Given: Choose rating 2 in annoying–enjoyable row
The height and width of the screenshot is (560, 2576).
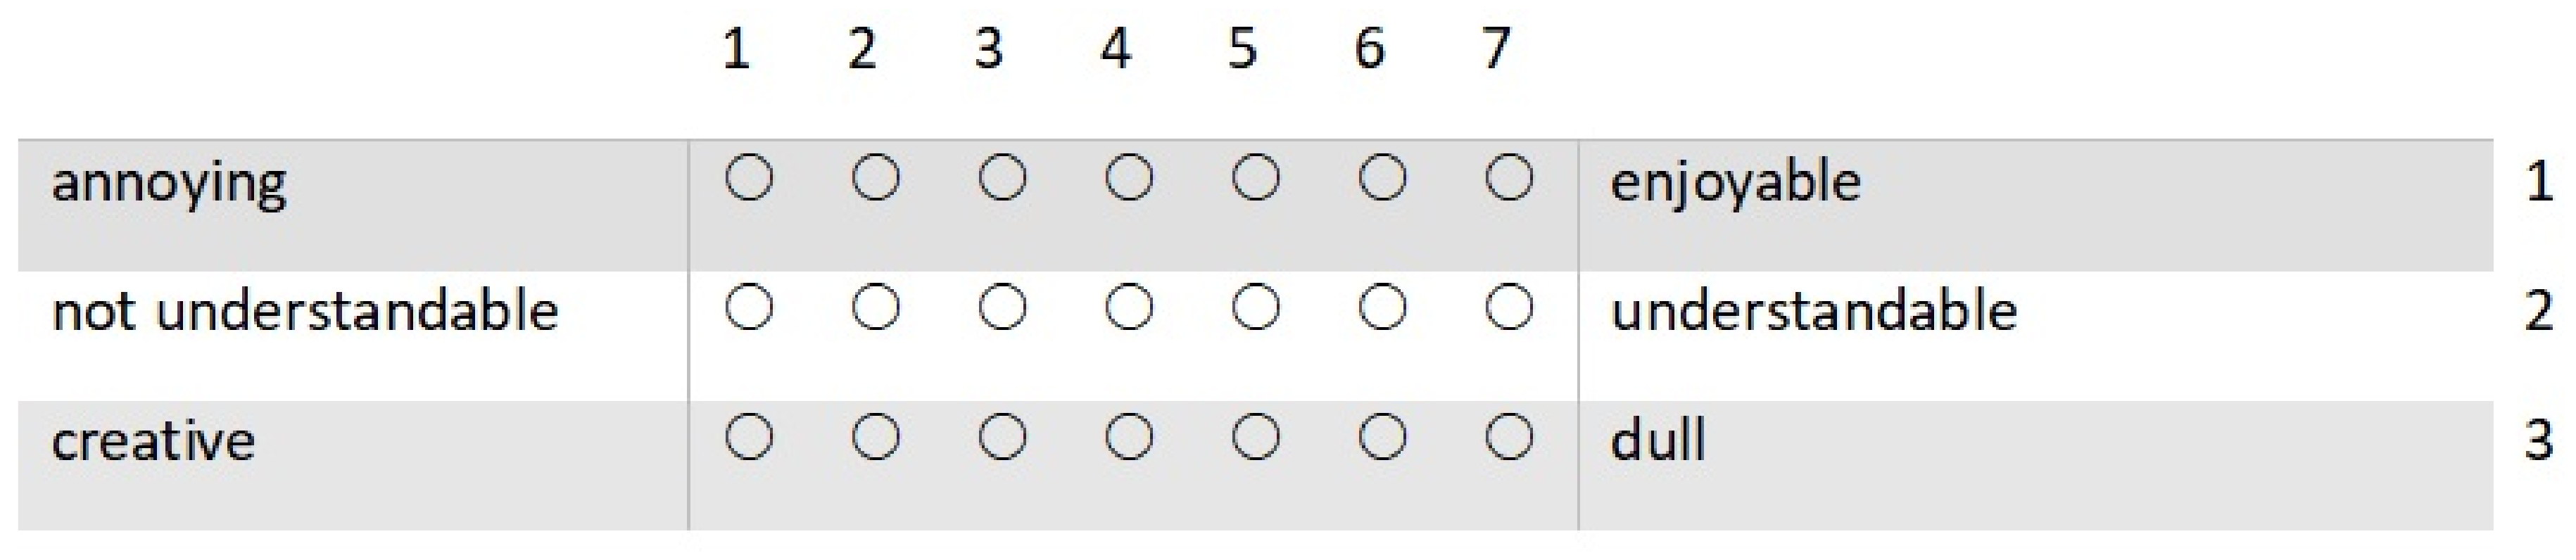Looking at the screenshot, I should (x=876, y=179).
